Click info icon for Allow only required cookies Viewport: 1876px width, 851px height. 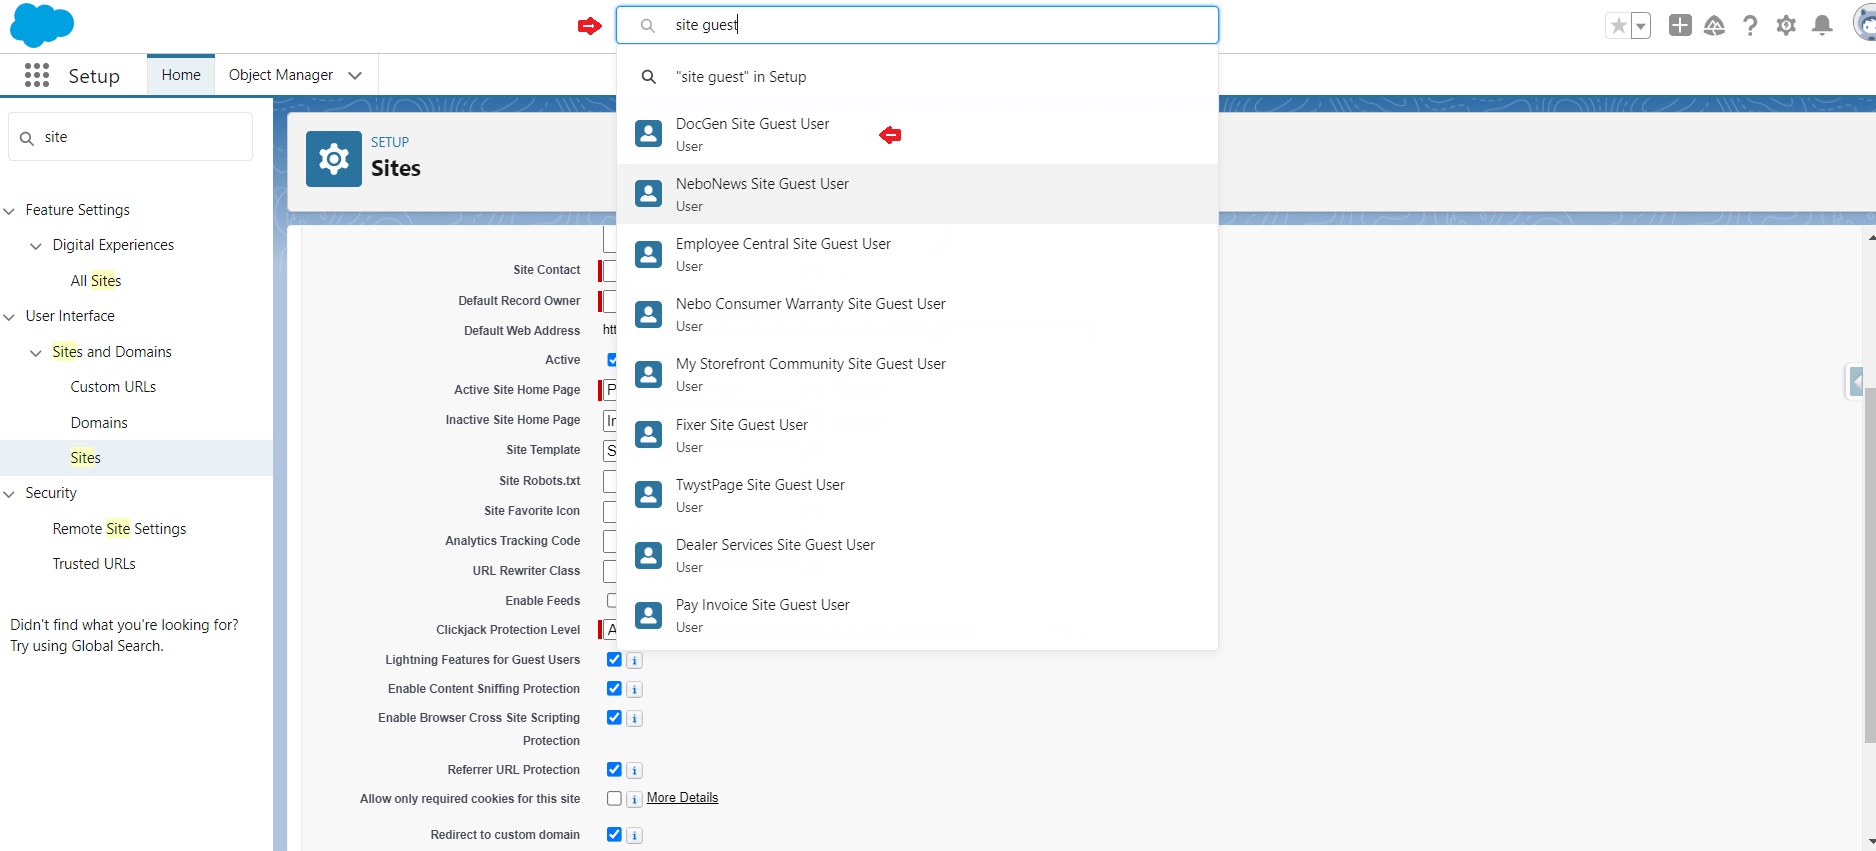pos(635,800)
